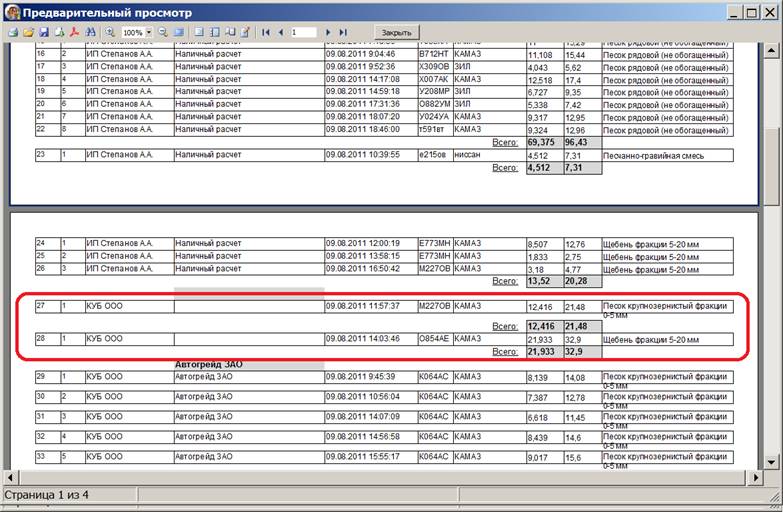Maximize the preview window

[x=752, y=12]
